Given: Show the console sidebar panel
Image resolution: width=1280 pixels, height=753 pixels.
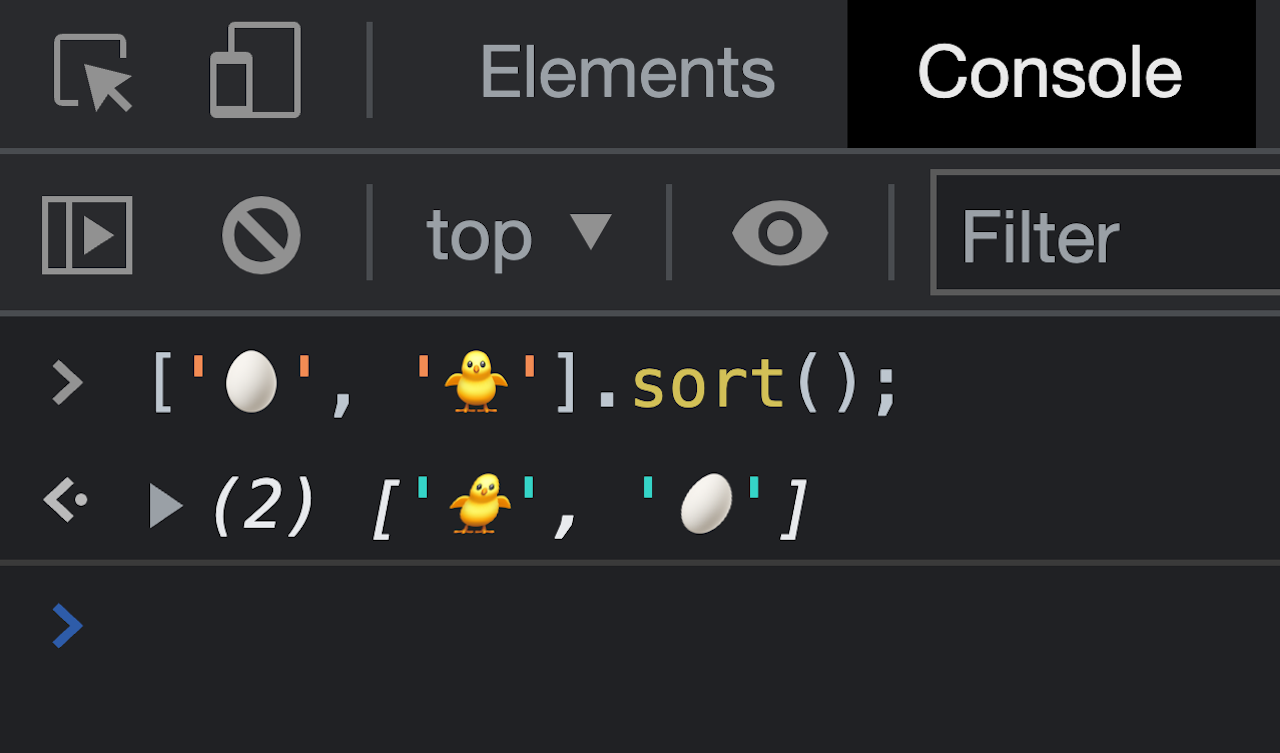Looking at the screenshot, I should (86, 234).
